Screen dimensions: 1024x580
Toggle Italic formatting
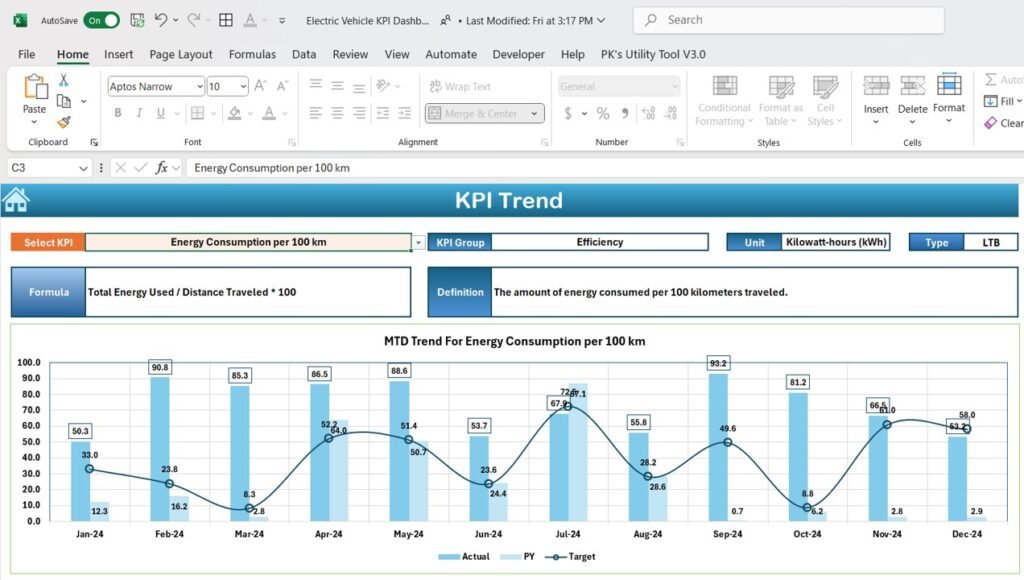tap(140, 112)
